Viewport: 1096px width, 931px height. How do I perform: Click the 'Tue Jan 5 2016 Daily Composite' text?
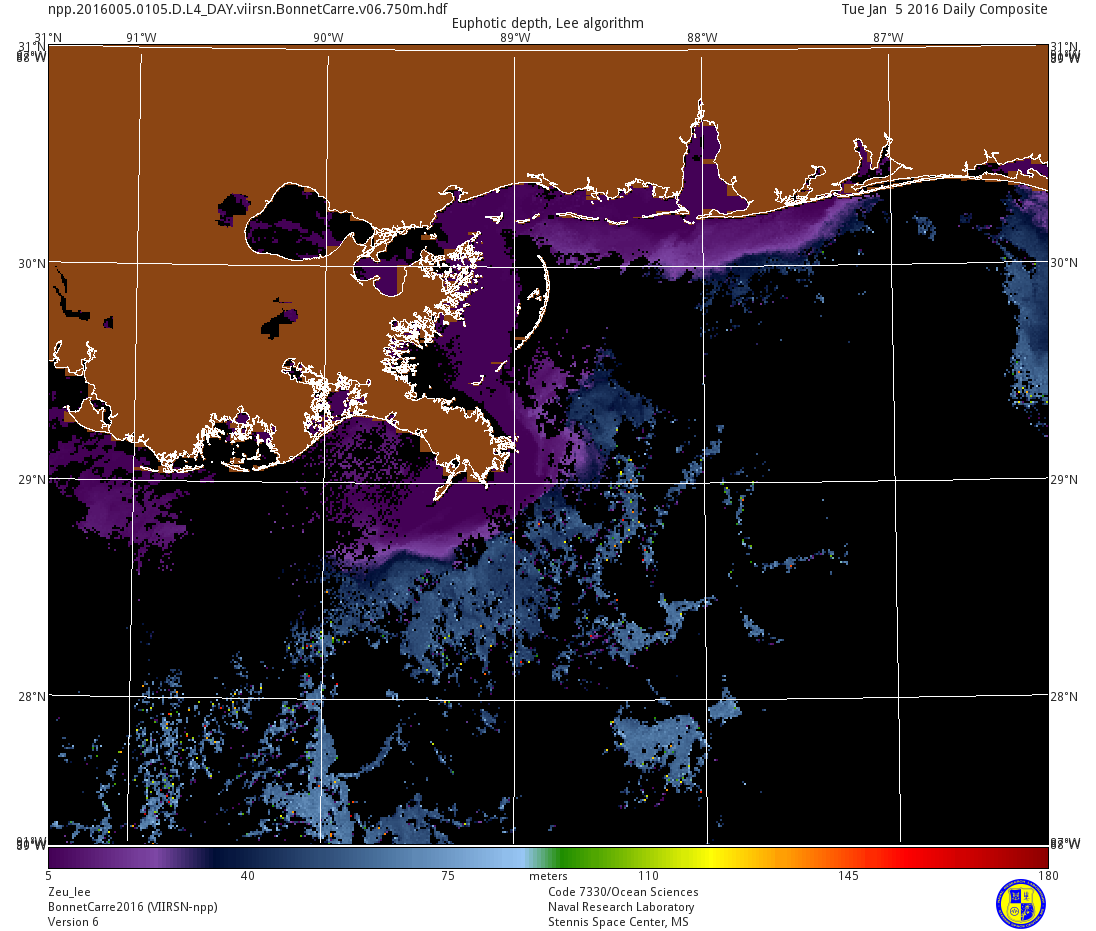[944, 9]
